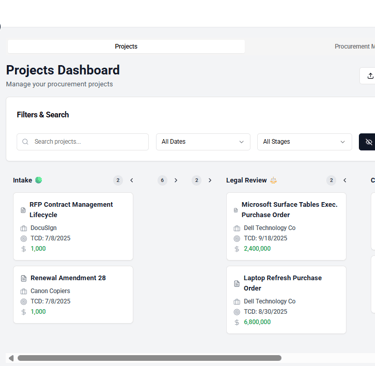
Task: Open RFP Contract Management Lifecycle card
Action: tap(73, 226)
